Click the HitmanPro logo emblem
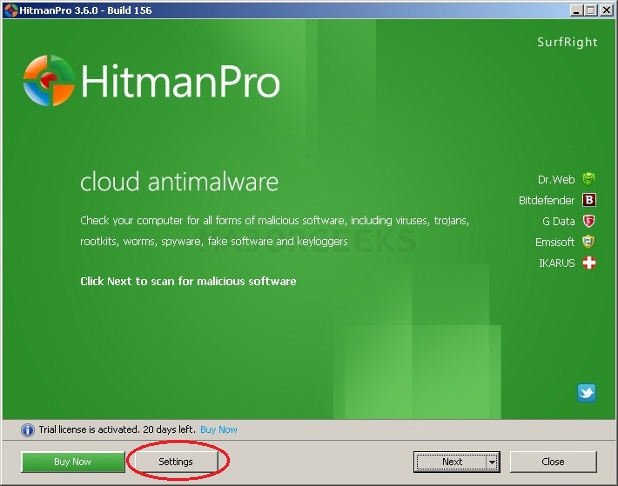 (48, 81)
